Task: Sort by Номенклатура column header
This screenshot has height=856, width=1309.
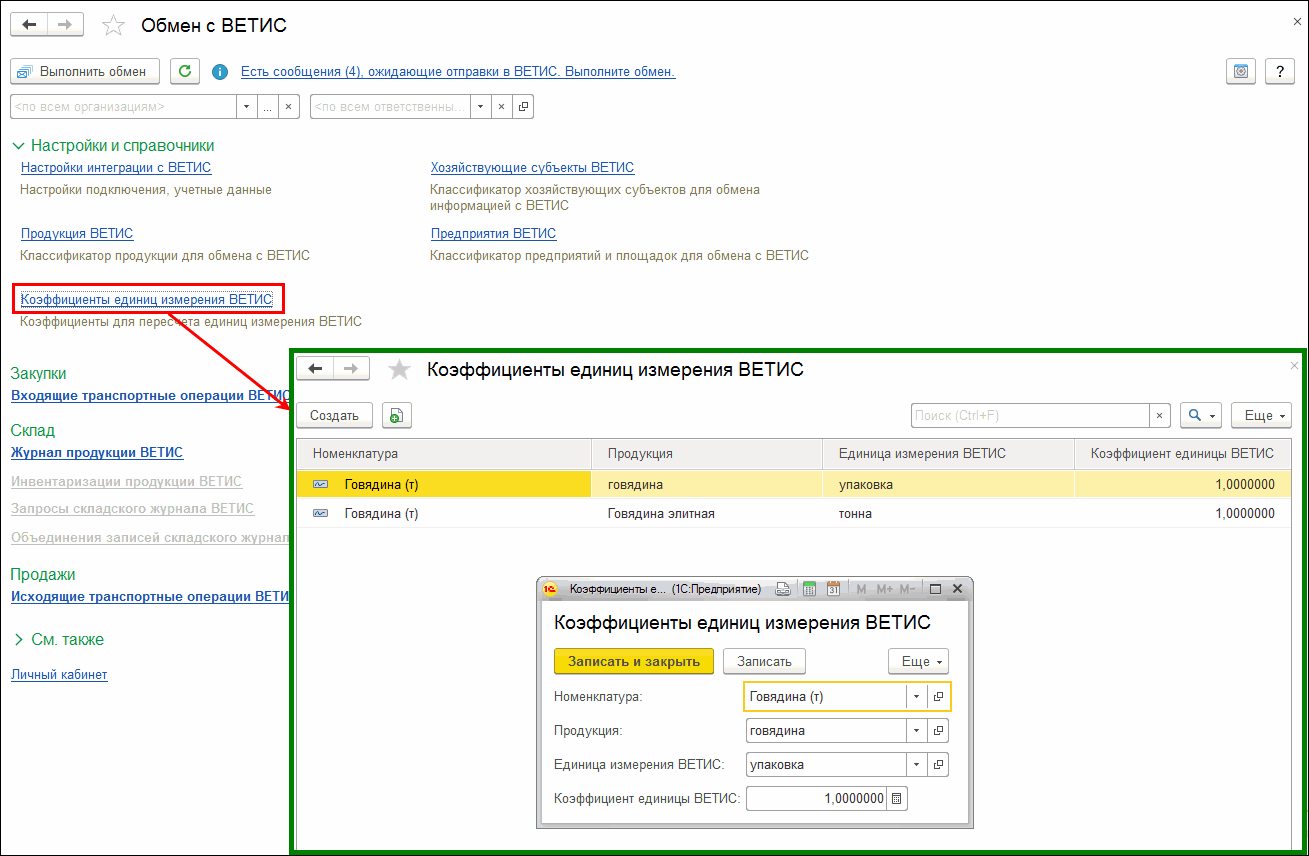Action: (444, 454)
